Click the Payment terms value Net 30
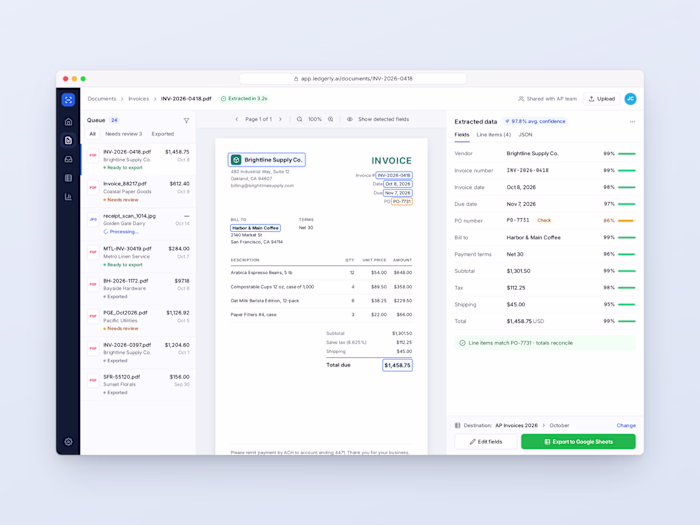This screenshot has width=700, height=525. pos(515,254)
